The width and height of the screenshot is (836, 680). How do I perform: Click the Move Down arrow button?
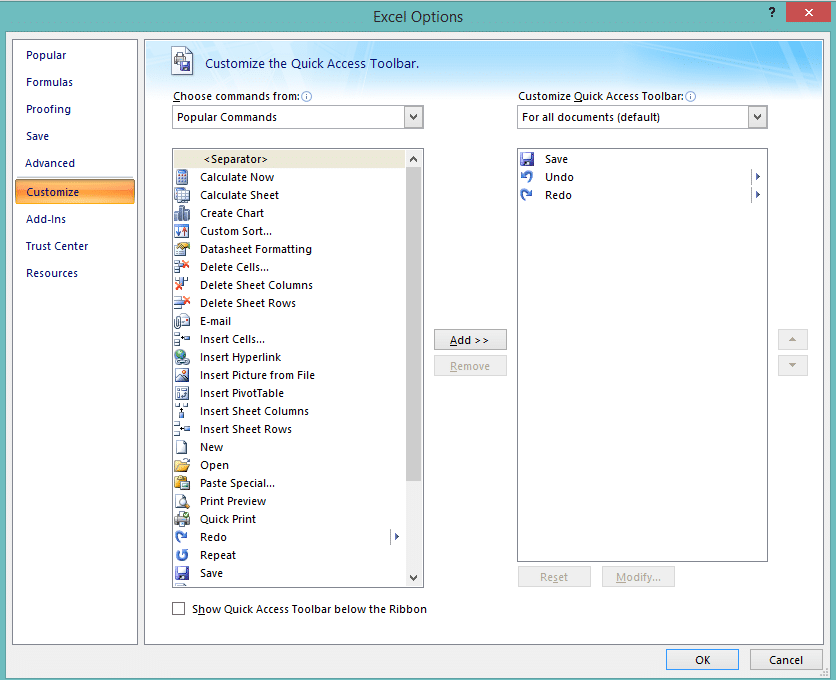tap(792, 365)
